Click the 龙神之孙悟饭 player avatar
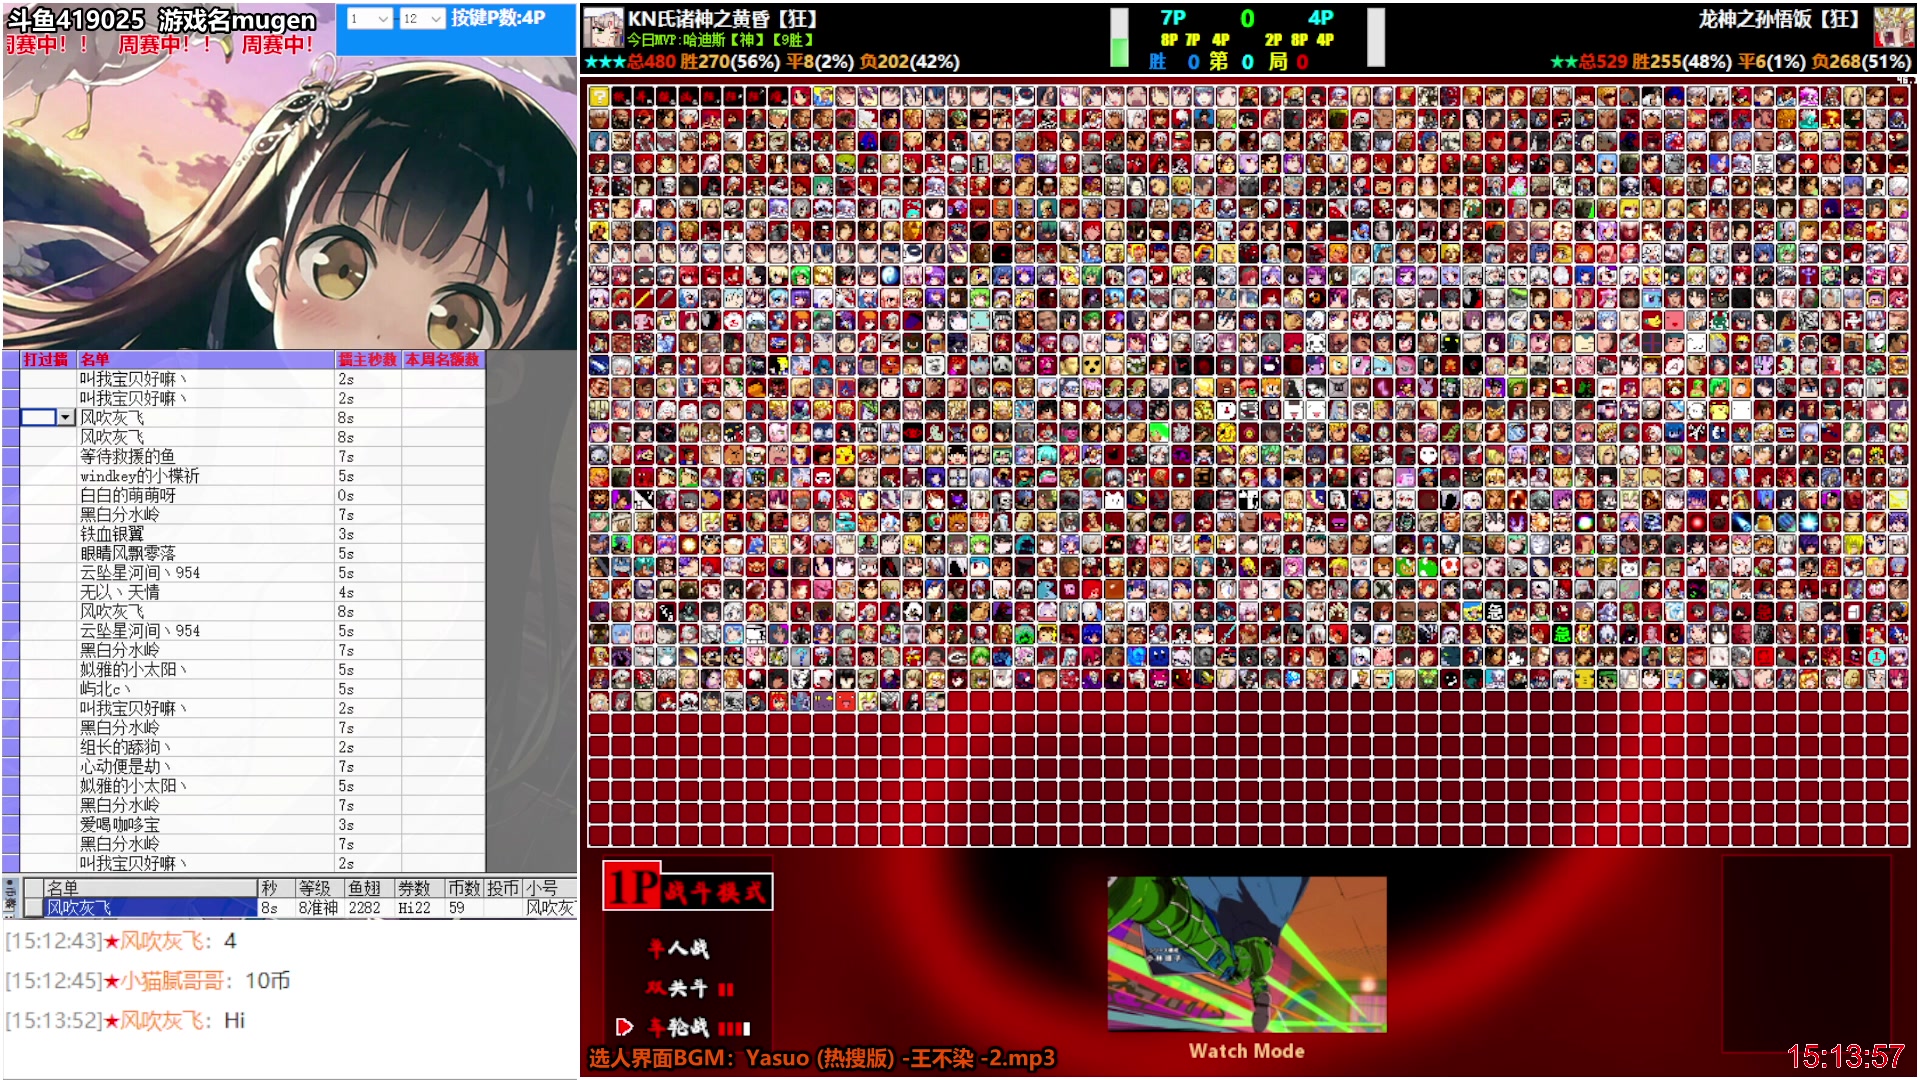The image size is (1920, 1080). coord(1893,28)
